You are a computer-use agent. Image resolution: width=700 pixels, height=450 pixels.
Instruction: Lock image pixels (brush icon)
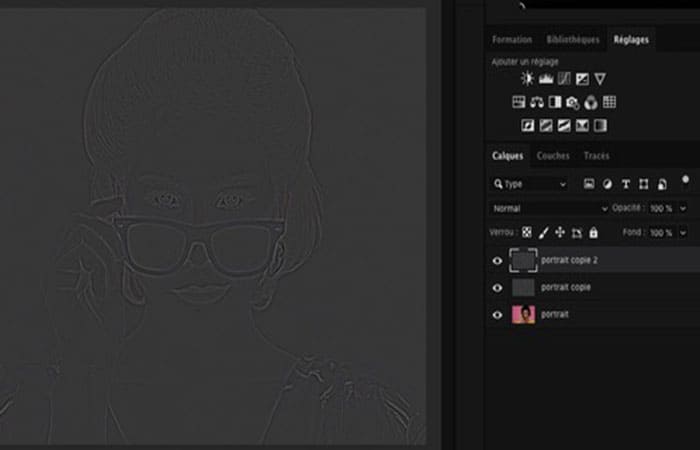(543, 233)
